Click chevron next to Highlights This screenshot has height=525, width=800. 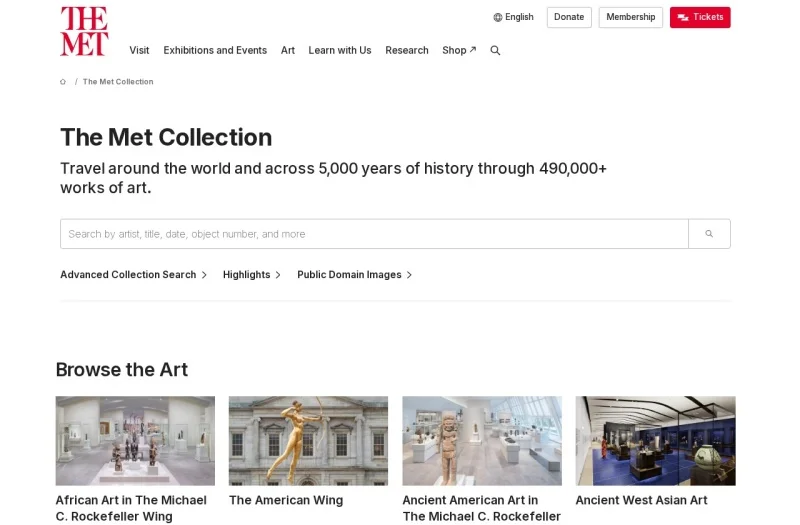point(278,275)
